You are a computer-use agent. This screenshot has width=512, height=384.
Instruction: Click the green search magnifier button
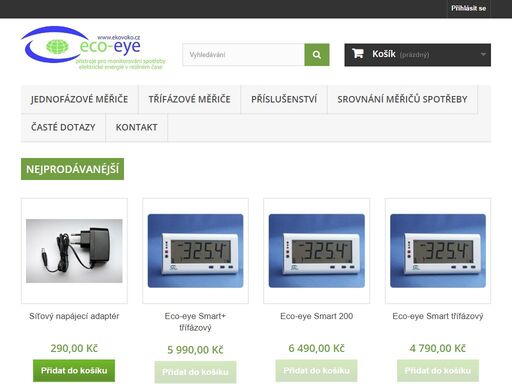317,55
